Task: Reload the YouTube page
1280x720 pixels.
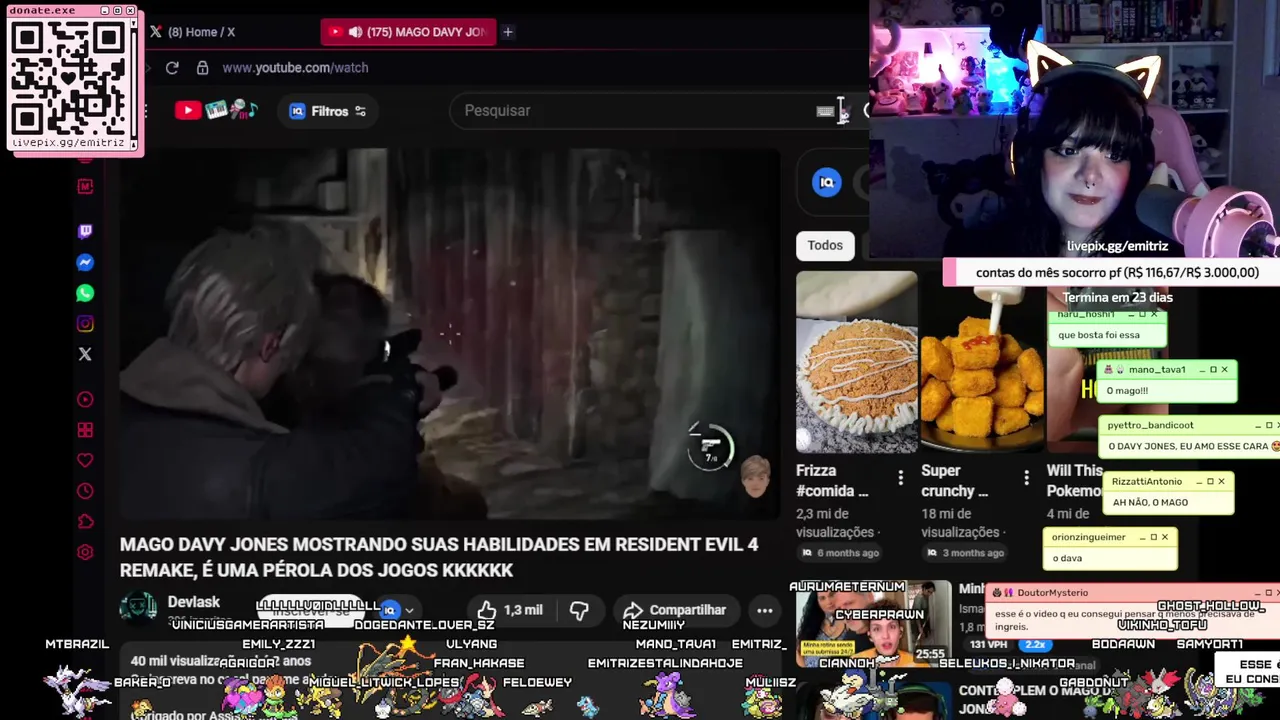Action: coord(172,68)
